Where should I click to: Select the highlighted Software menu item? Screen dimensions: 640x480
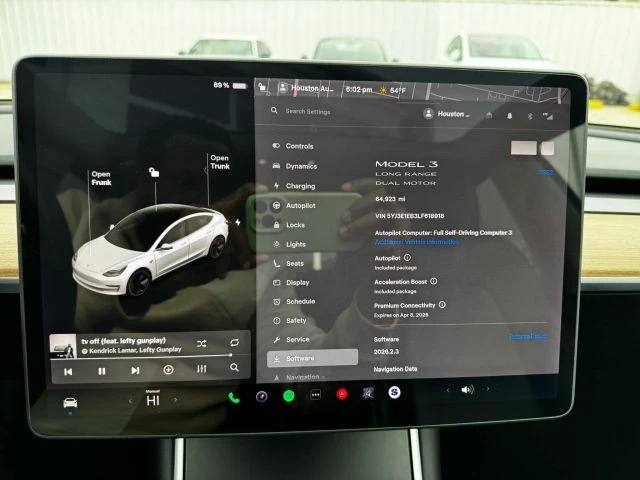click(x=313, y=358)
